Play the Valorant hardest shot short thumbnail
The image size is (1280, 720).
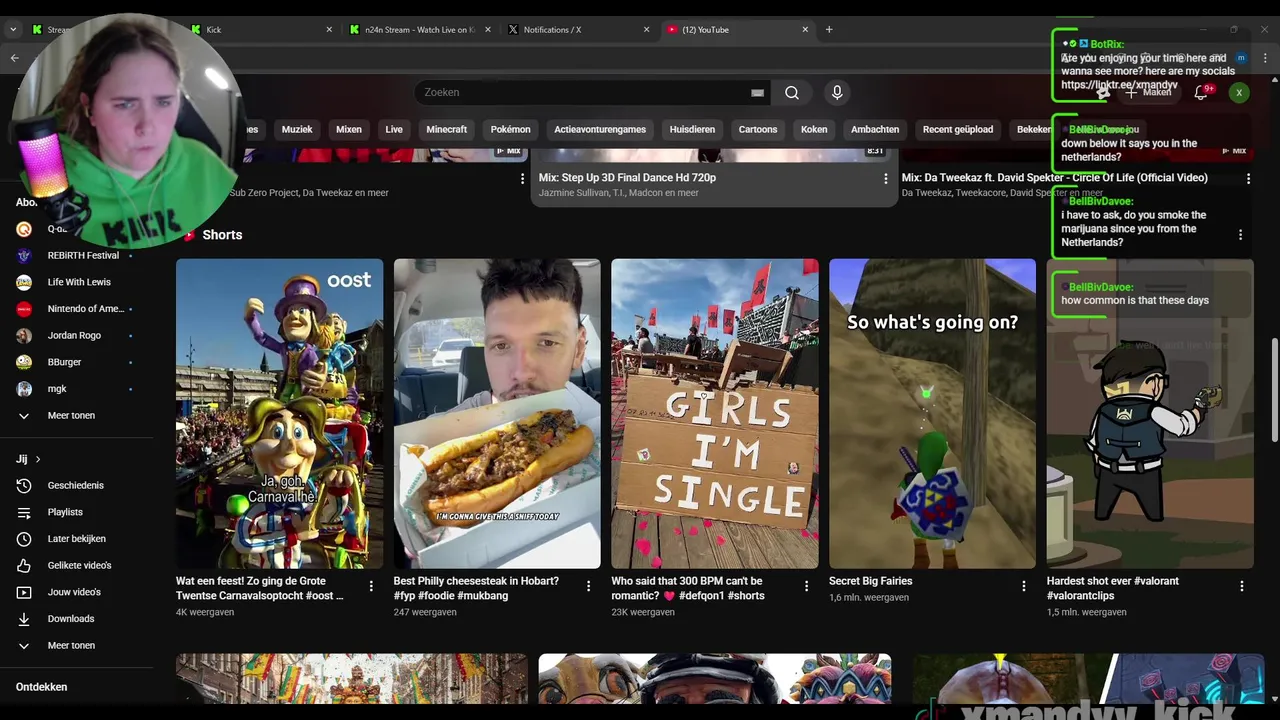[1150, 414]
